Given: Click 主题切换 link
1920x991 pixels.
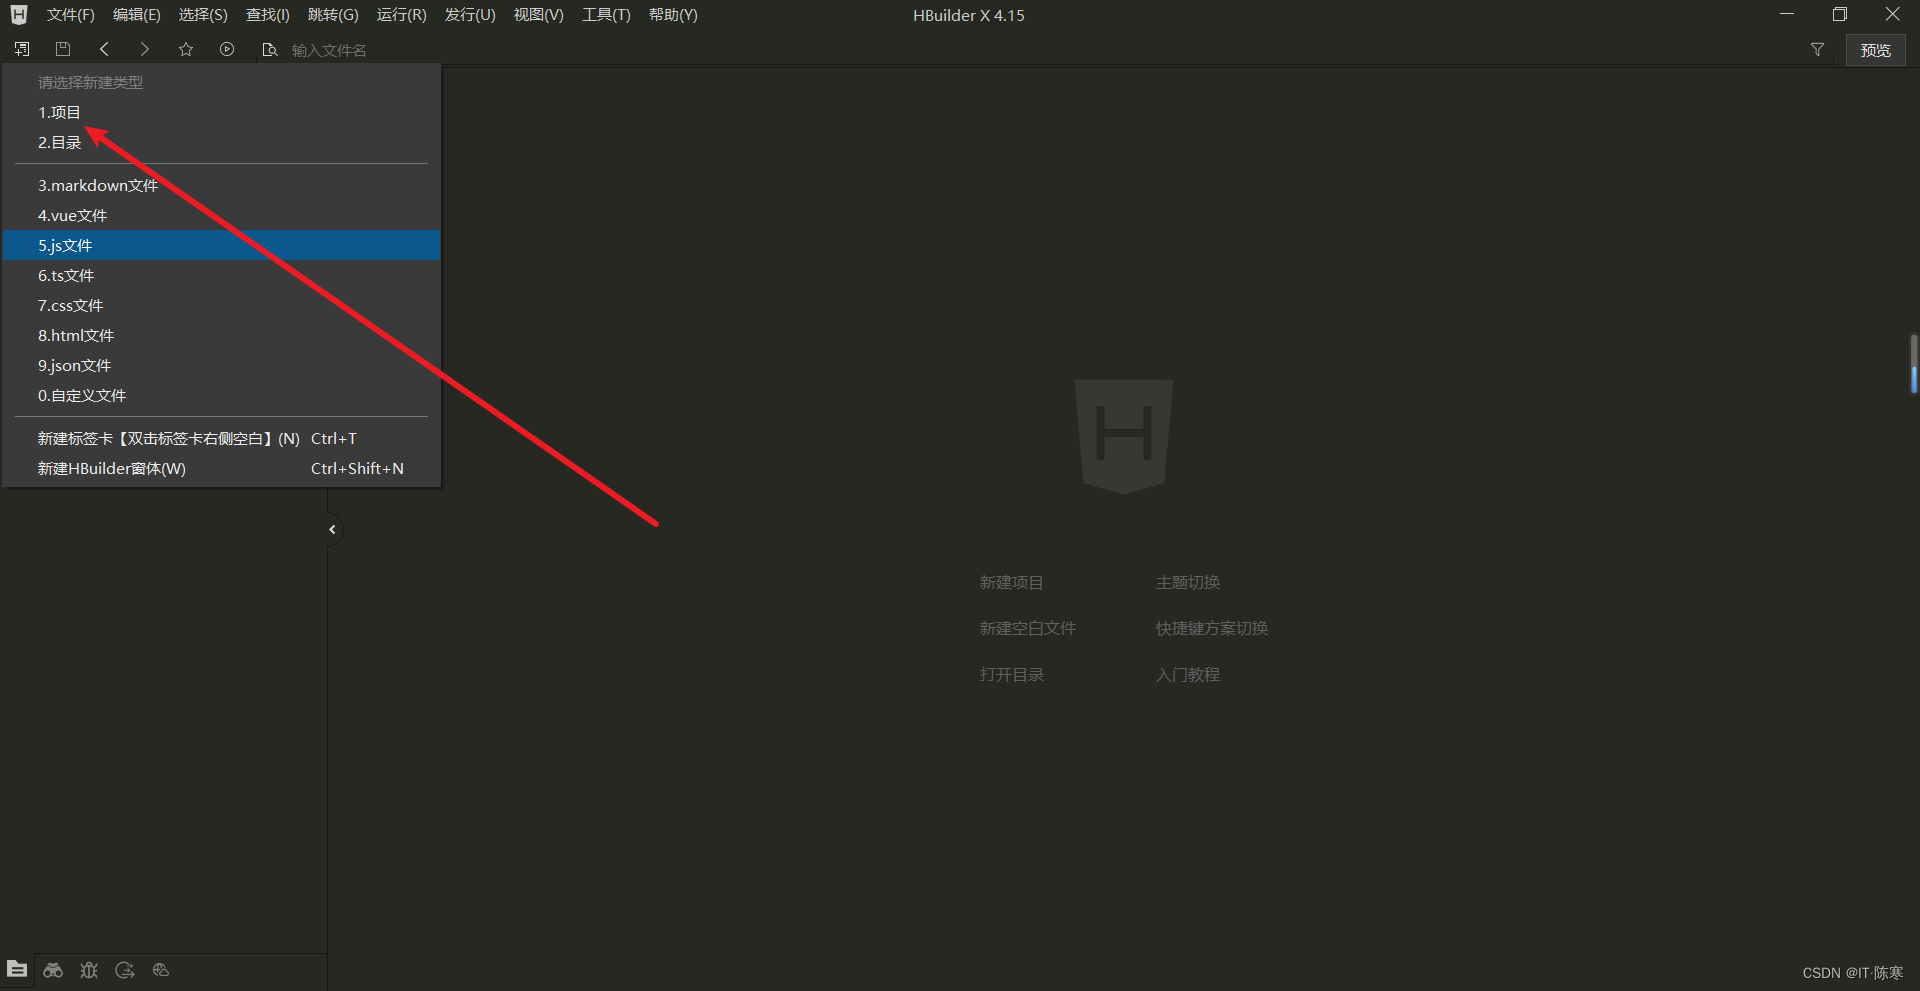Looking at the screenshot, I should [1187, 582].
